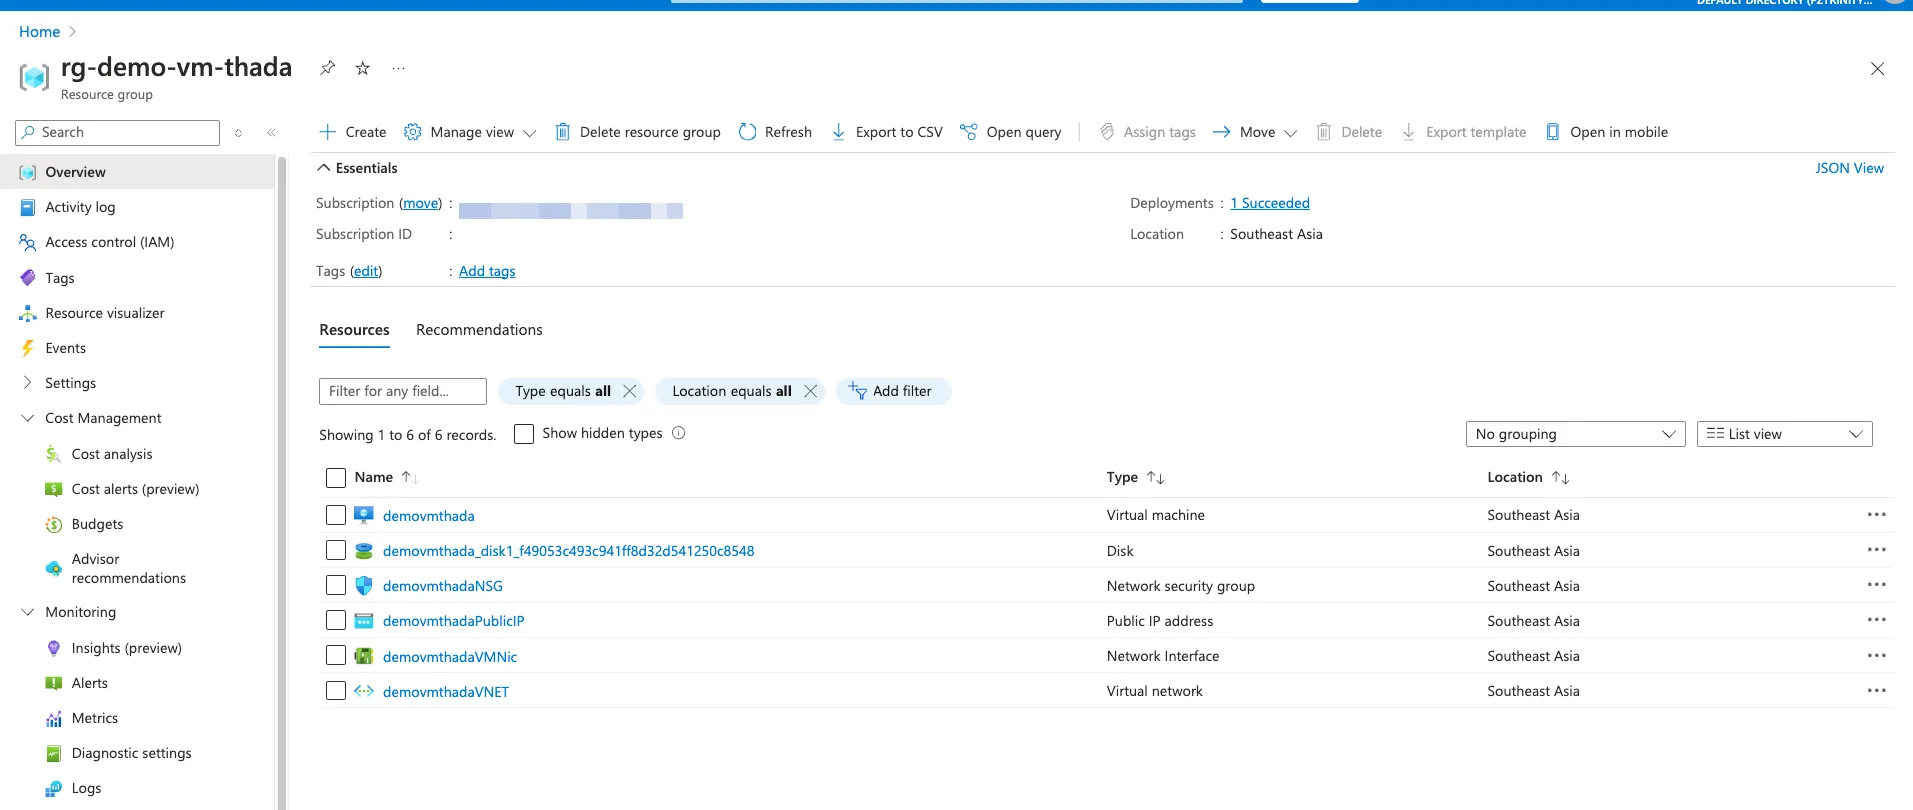Click the shield icon for demovmthadaNSG
Image resolution: width=1913 pixels, height=810 pixels.
coord(364,586)
